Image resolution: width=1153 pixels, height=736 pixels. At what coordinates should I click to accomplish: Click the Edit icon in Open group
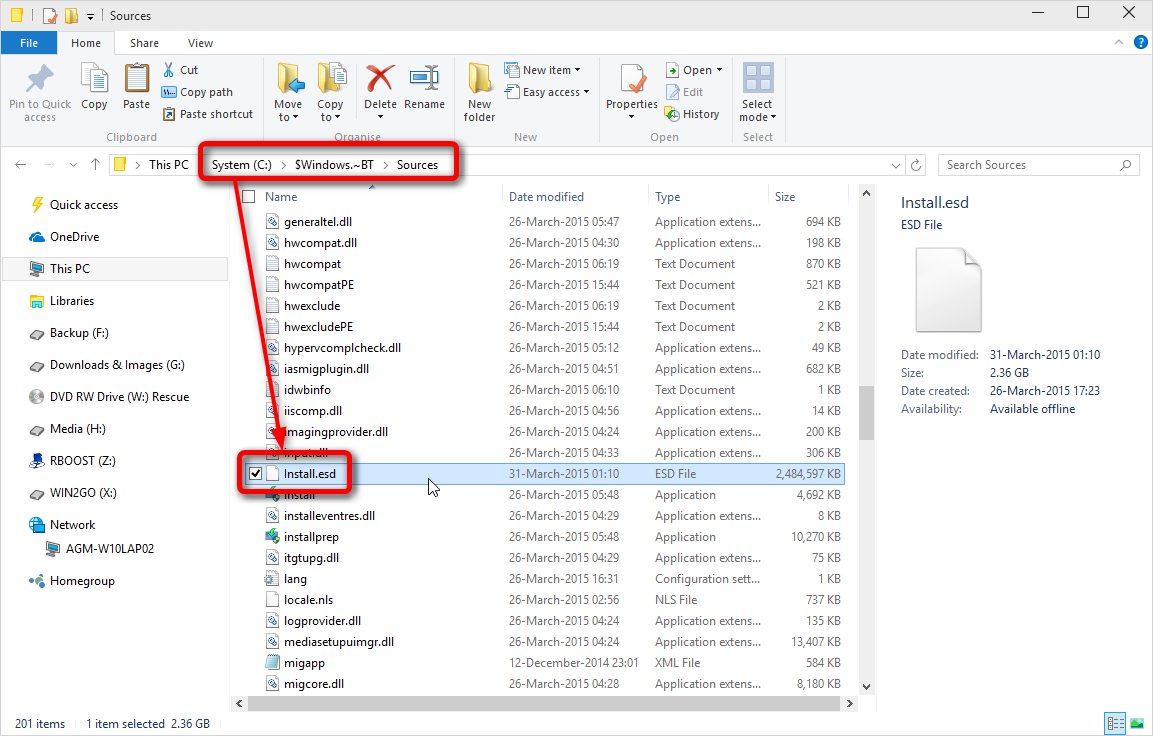pos(672,92)
